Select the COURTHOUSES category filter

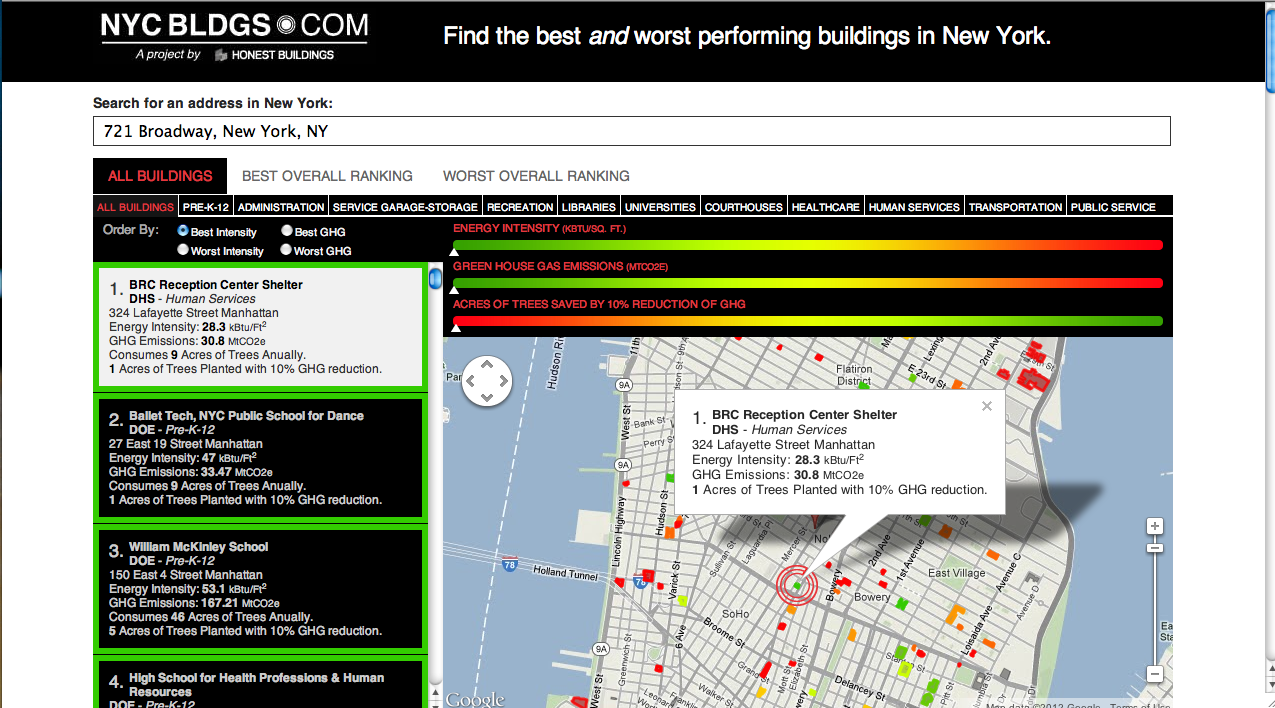pos(744,207)
